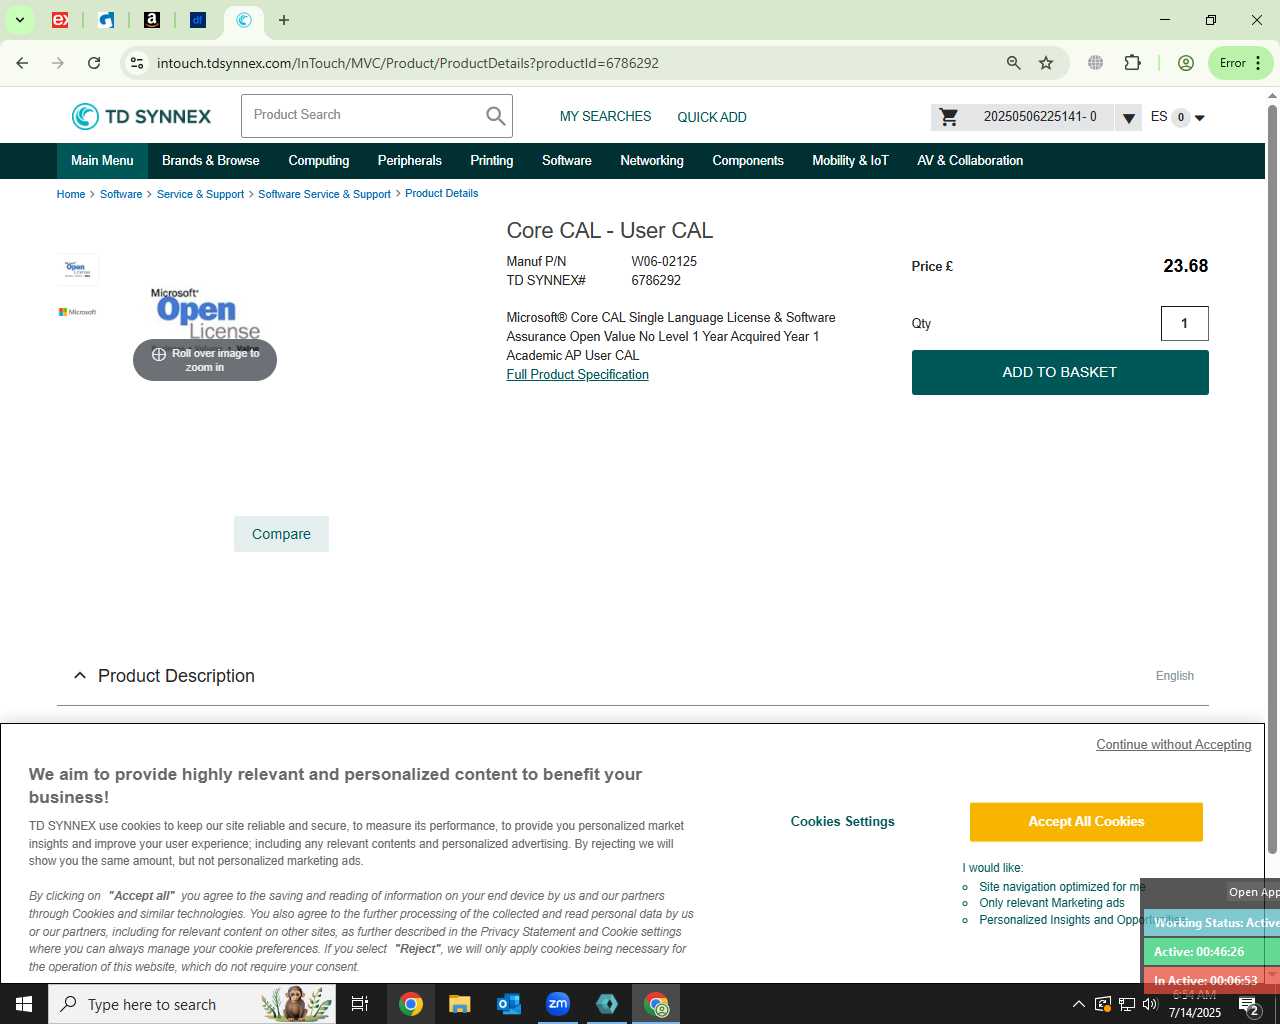Click Accept All Cookies button
1280x1024 pixels.
(x=1086, y=822)
